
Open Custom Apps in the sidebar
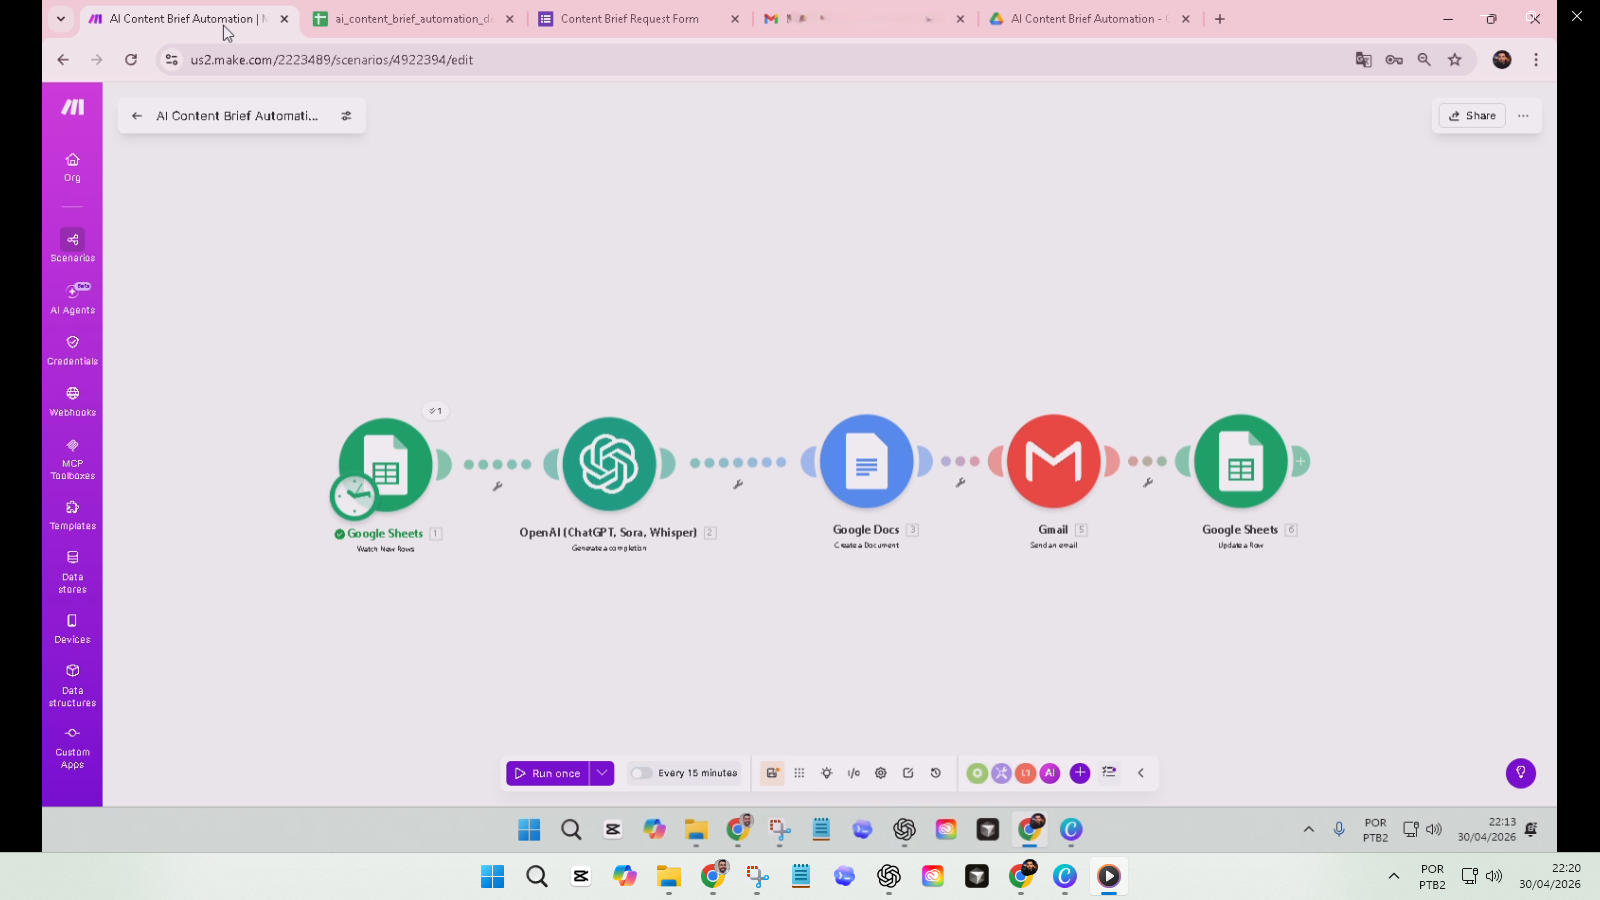tap(72, 748)
